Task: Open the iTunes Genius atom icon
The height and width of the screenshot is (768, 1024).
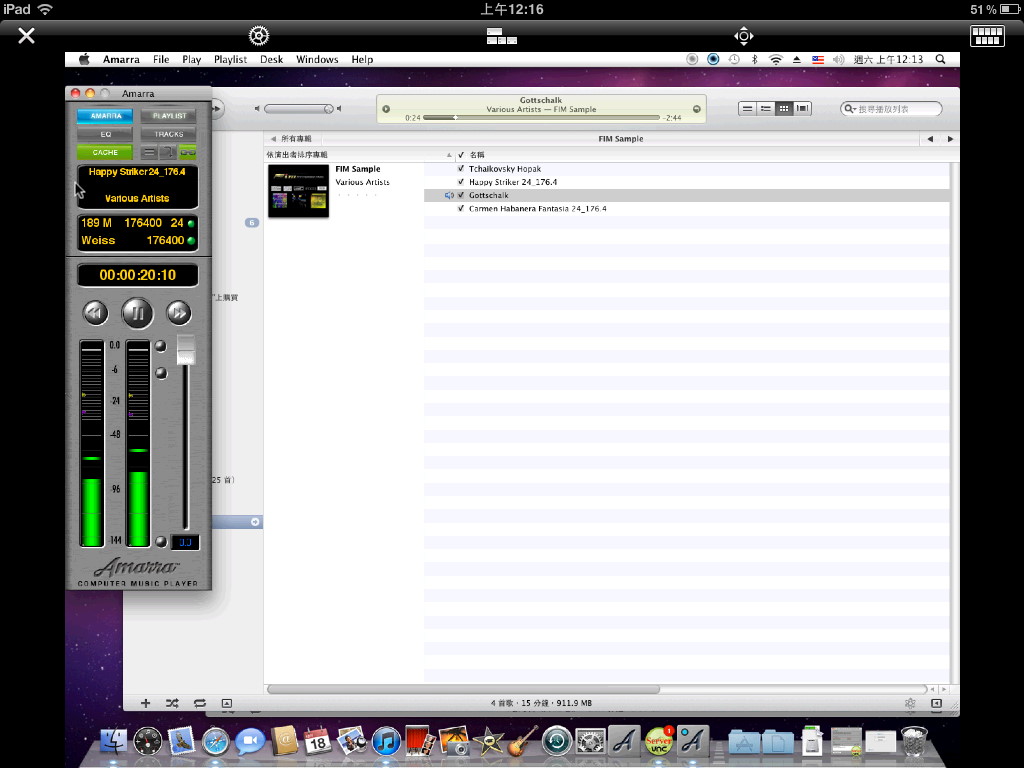Action: pos(910,703)
